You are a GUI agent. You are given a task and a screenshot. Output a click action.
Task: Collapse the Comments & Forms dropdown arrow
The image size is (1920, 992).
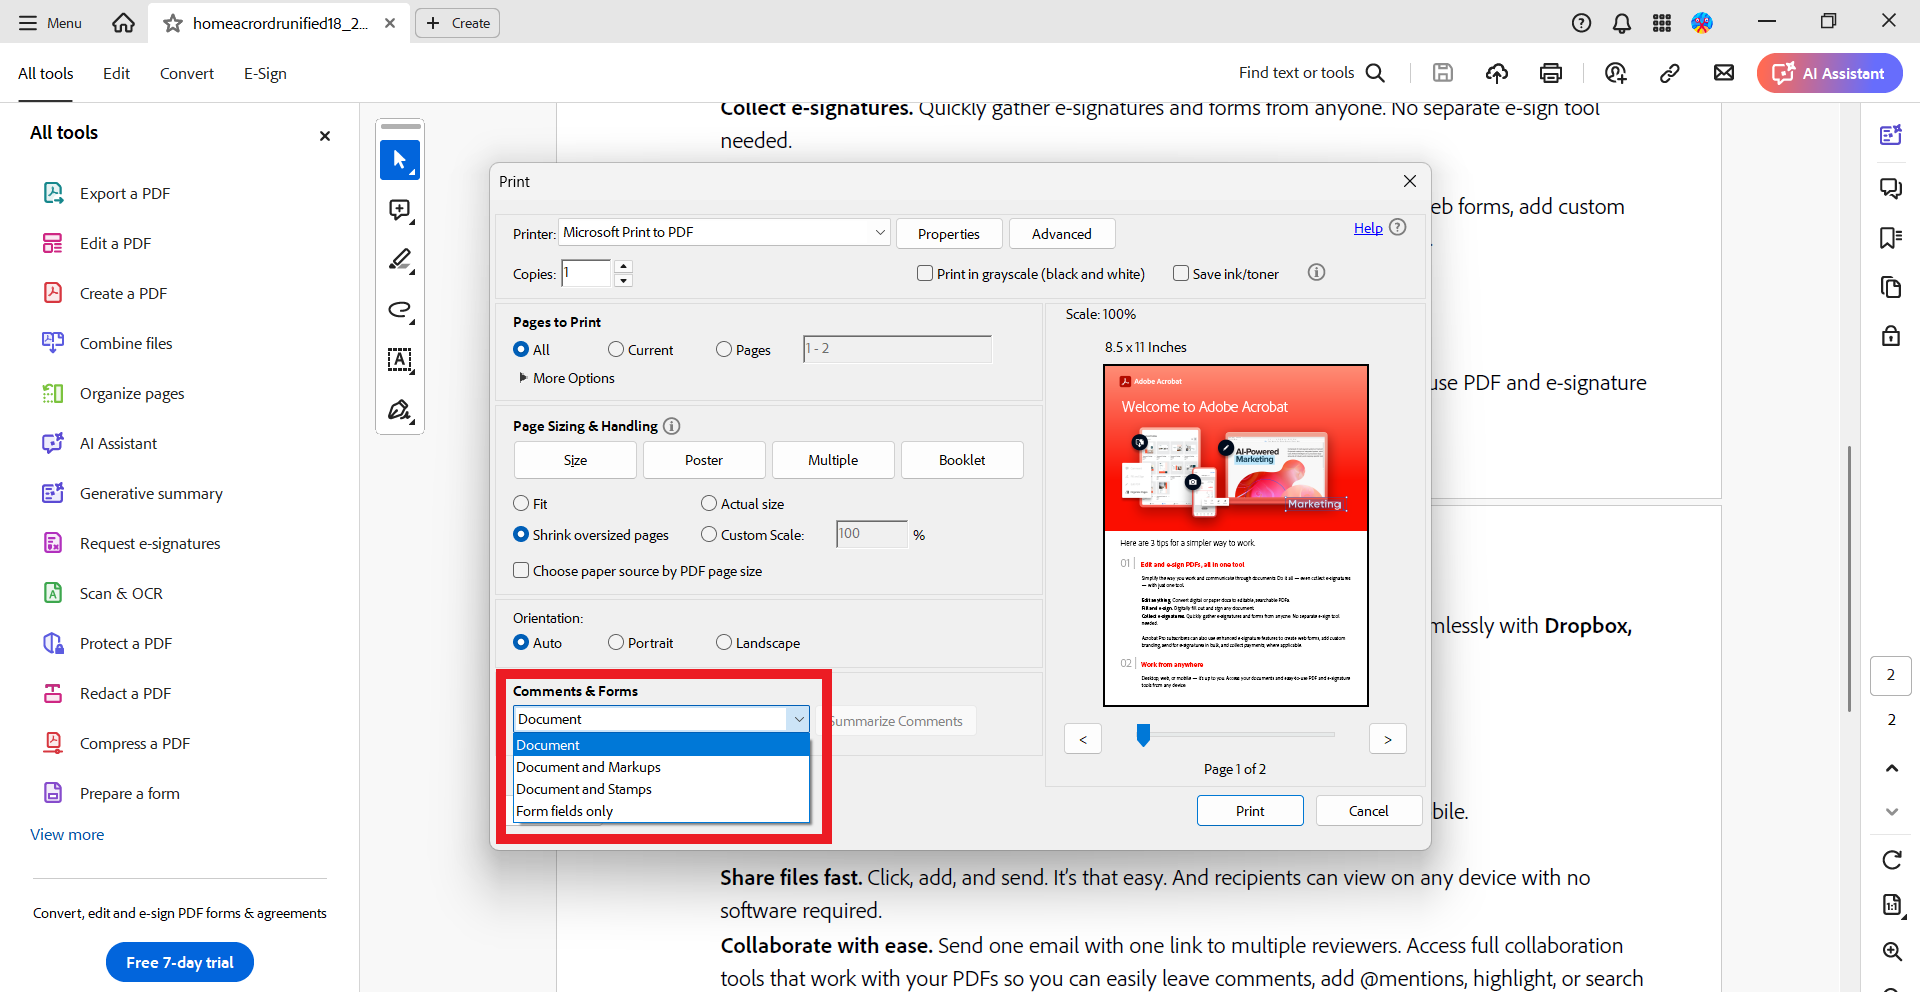point(798,719)
